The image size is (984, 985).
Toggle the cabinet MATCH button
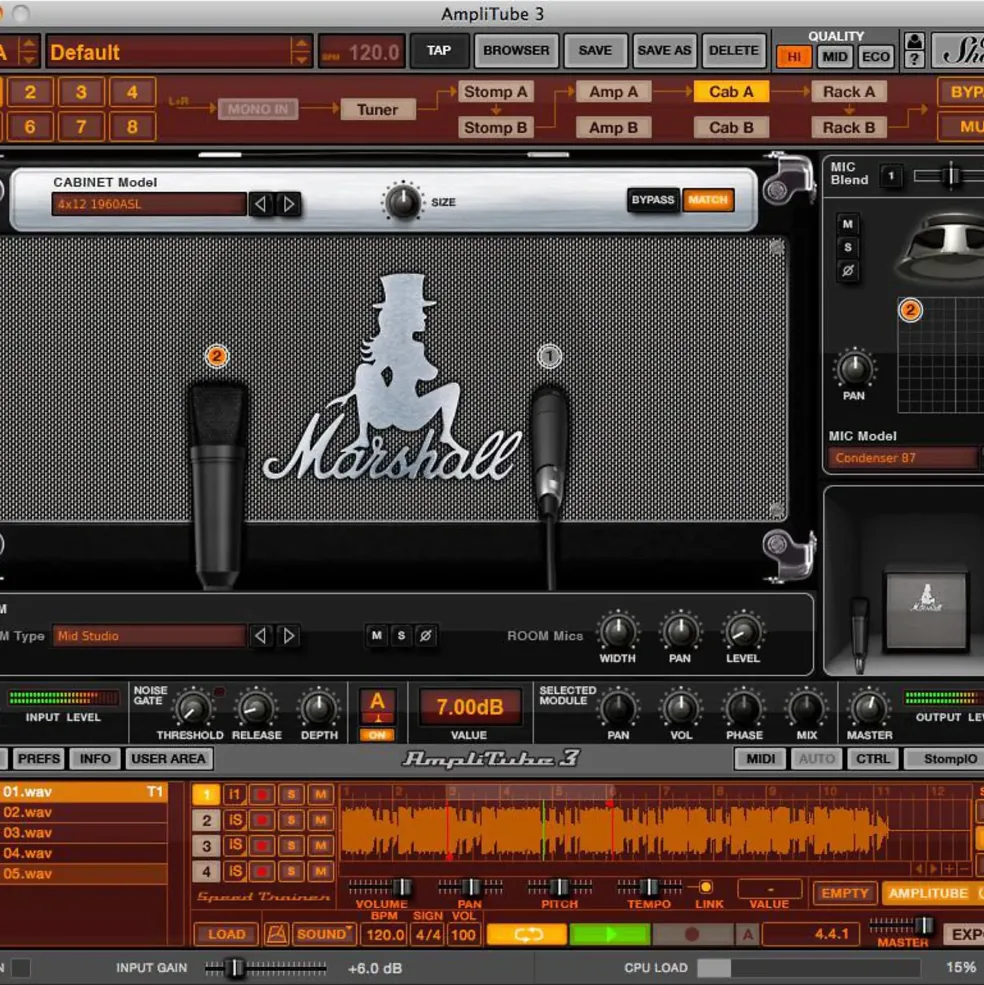click(x=708, y=200)
